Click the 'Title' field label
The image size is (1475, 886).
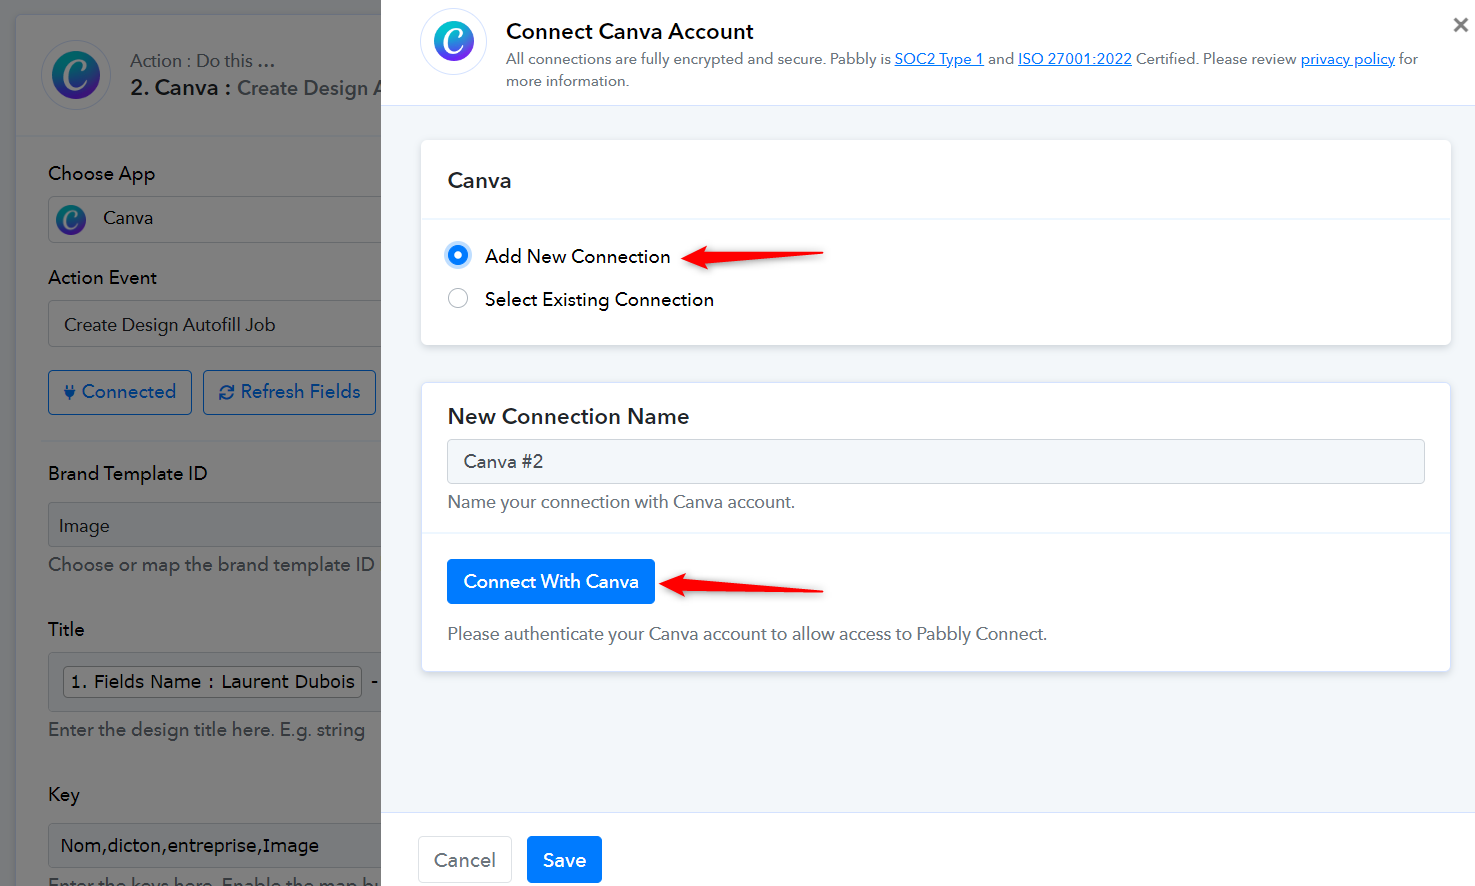tap(66, 629)
